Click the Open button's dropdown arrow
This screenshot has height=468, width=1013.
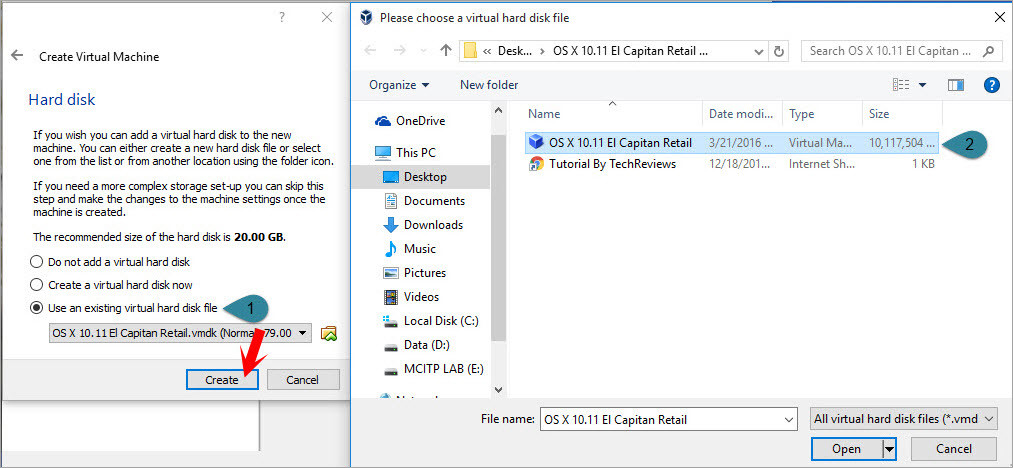[889, 449]
